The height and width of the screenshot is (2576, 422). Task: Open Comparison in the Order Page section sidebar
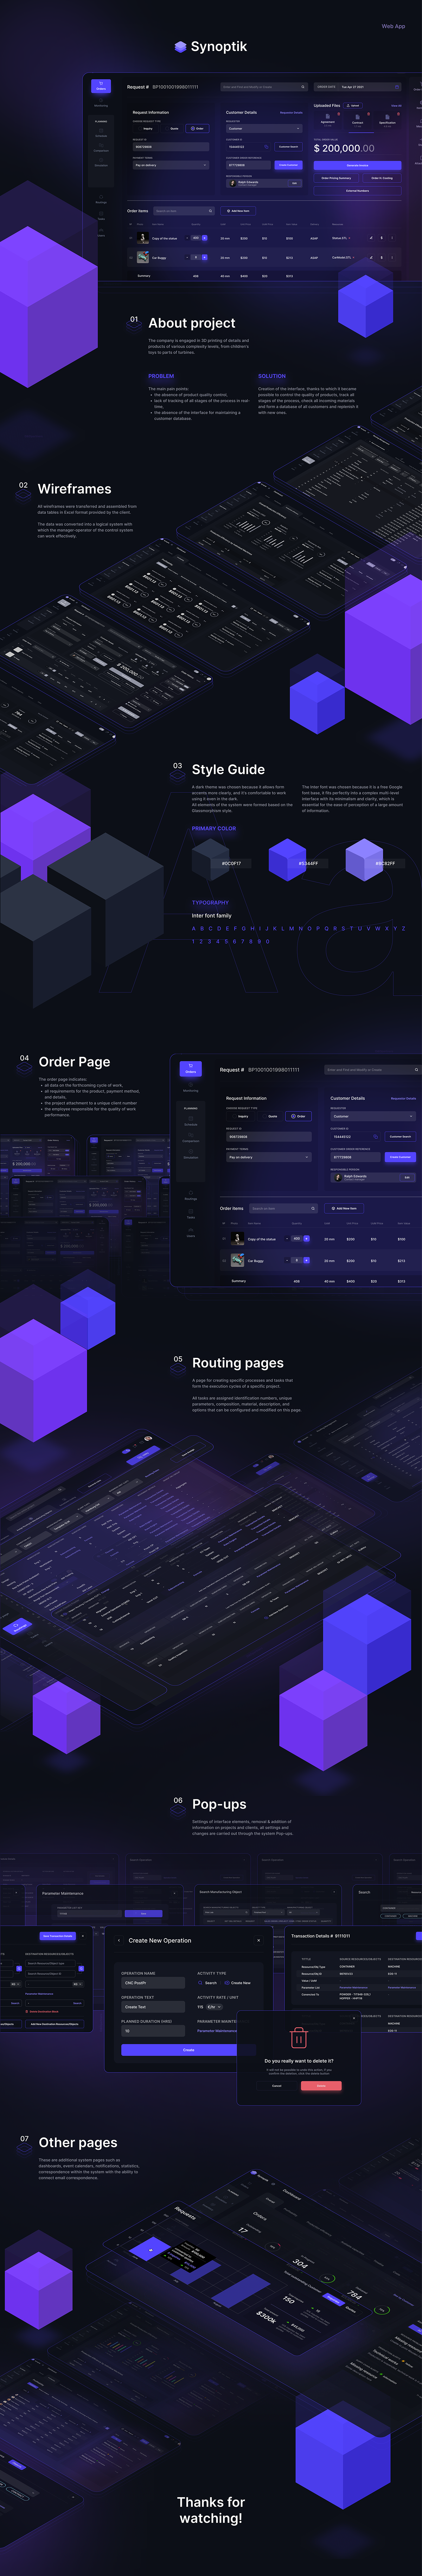(191, 1138)
